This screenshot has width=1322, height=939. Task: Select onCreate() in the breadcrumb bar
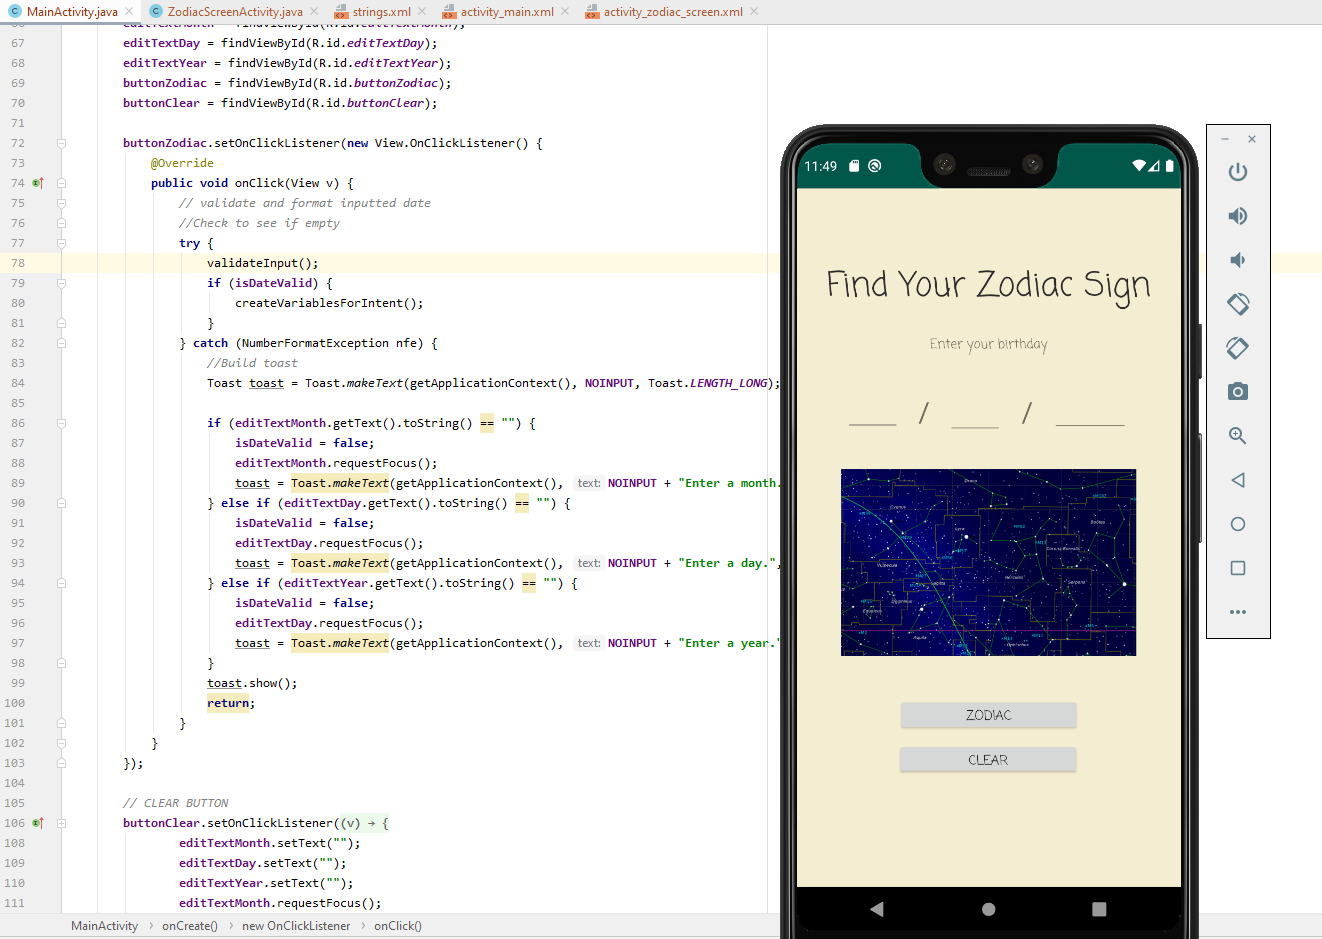click(x=190, y=926)
